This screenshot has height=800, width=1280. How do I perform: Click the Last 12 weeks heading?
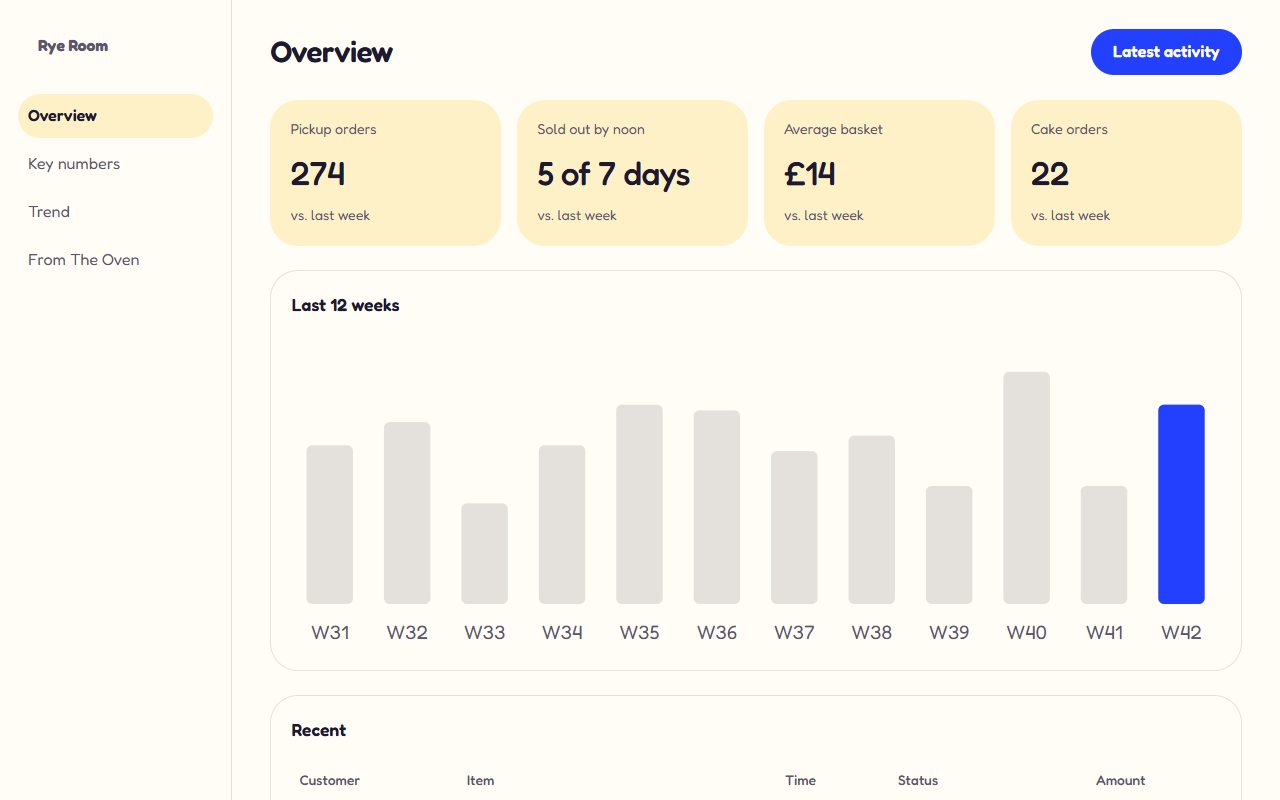346,306
